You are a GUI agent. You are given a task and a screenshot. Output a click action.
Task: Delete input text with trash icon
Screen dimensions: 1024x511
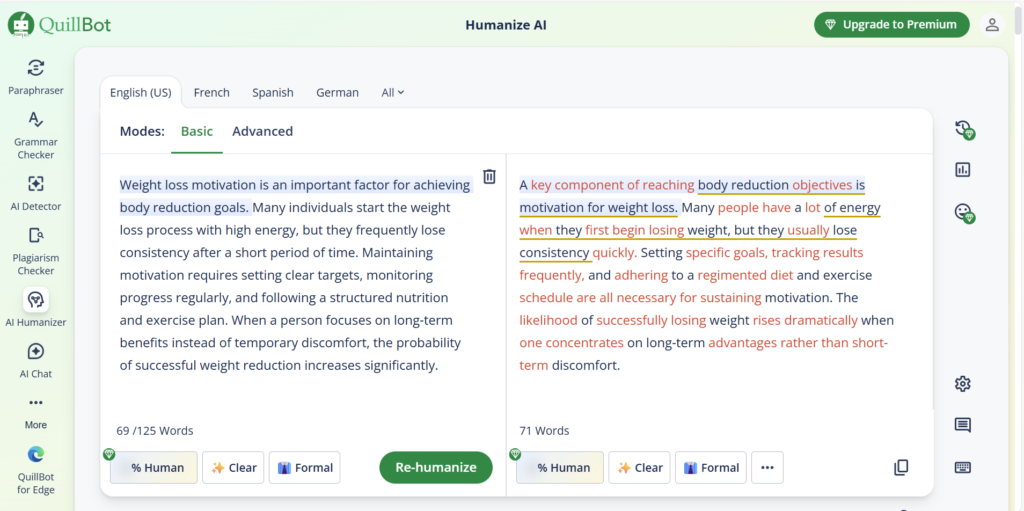(489, 177)
